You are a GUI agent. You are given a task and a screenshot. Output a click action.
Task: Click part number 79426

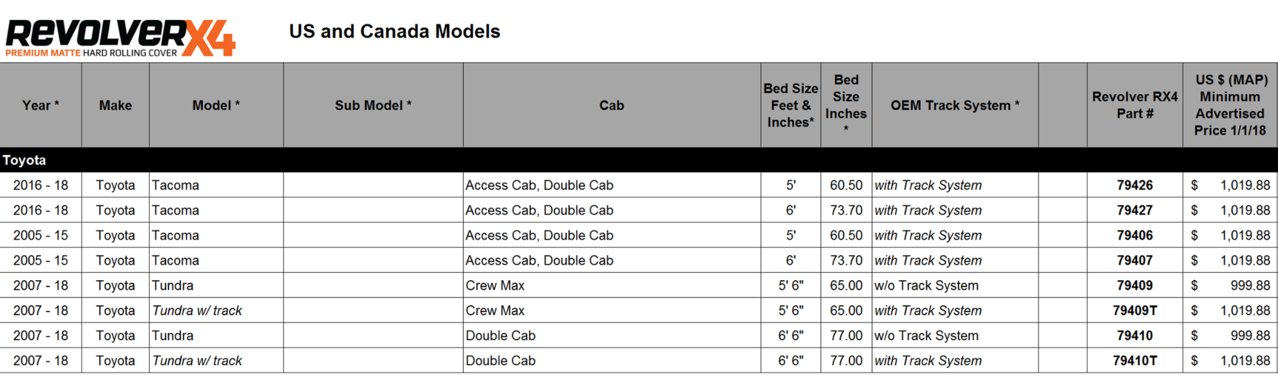pos(1135,185)
